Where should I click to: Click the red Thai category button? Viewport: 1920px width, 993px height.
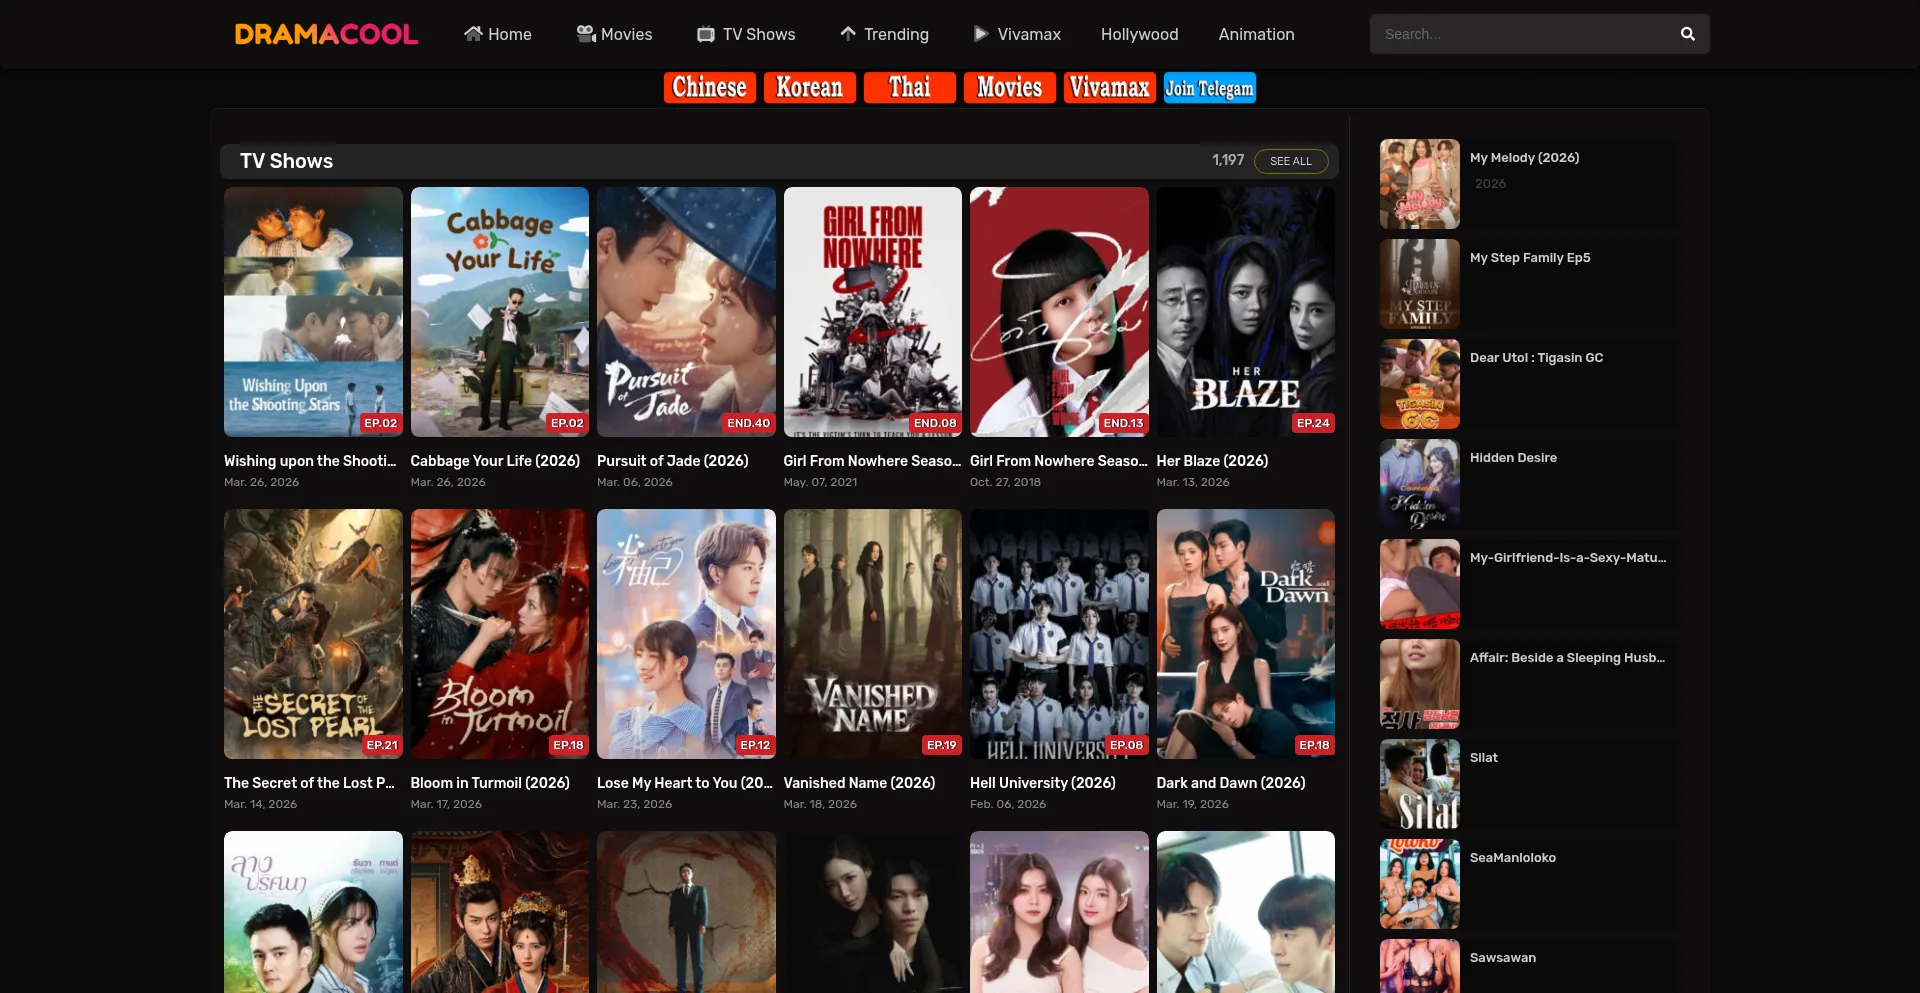(x=909, y=88)
